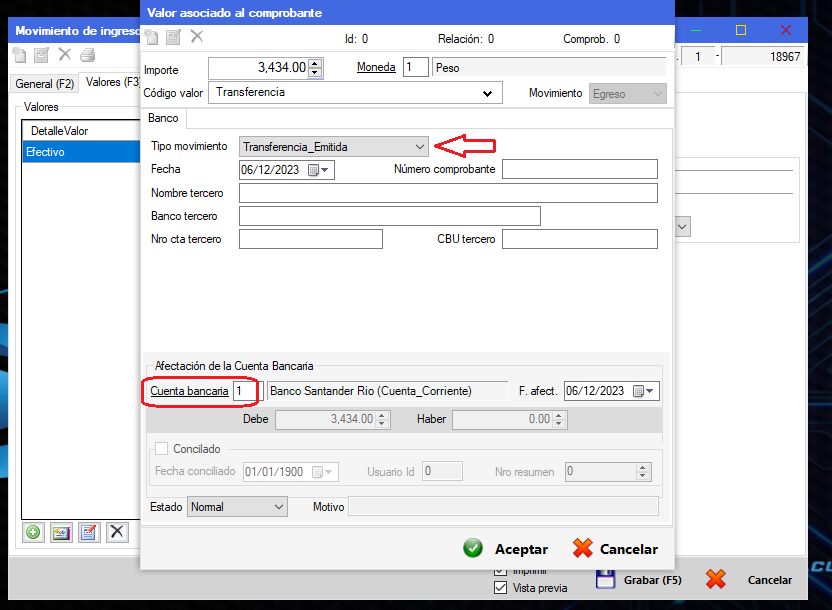This screenshot has height=610, width=832.
Task: Click delete X in Movimiento de ingreso toolbar
Action: pos(65,54)
